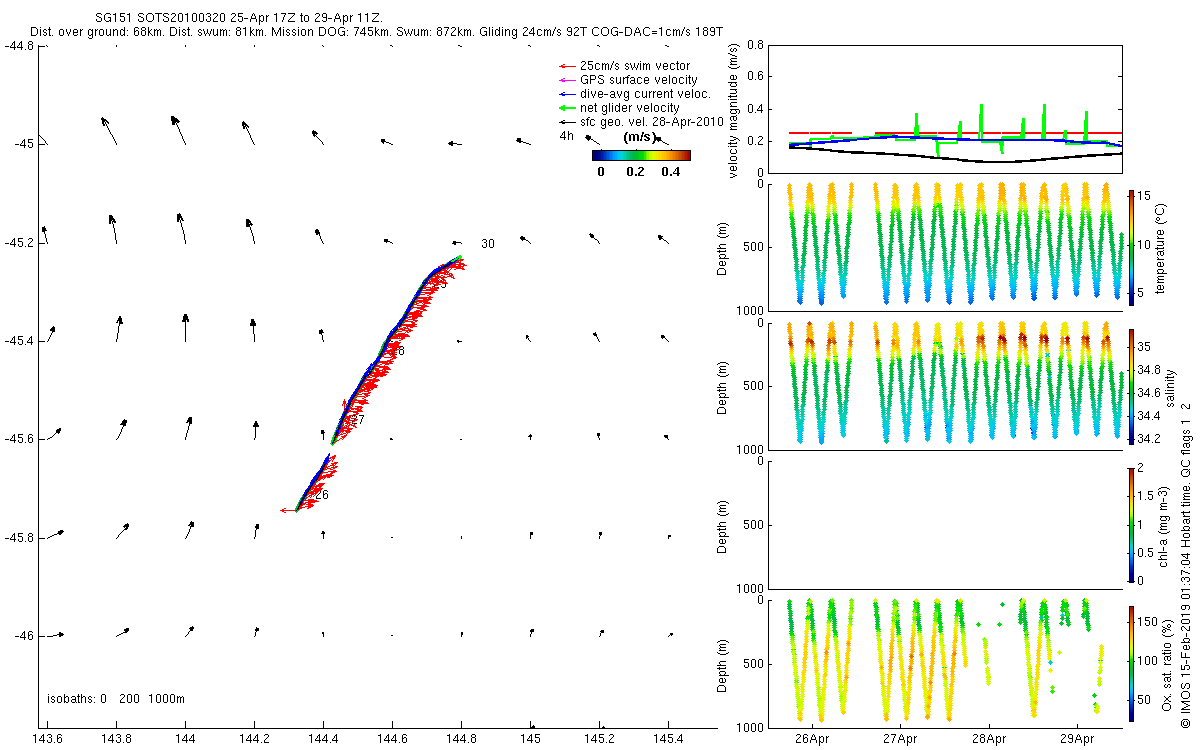Click blue arrow beside dive-avg current legend entry

(x=566, y=94)
